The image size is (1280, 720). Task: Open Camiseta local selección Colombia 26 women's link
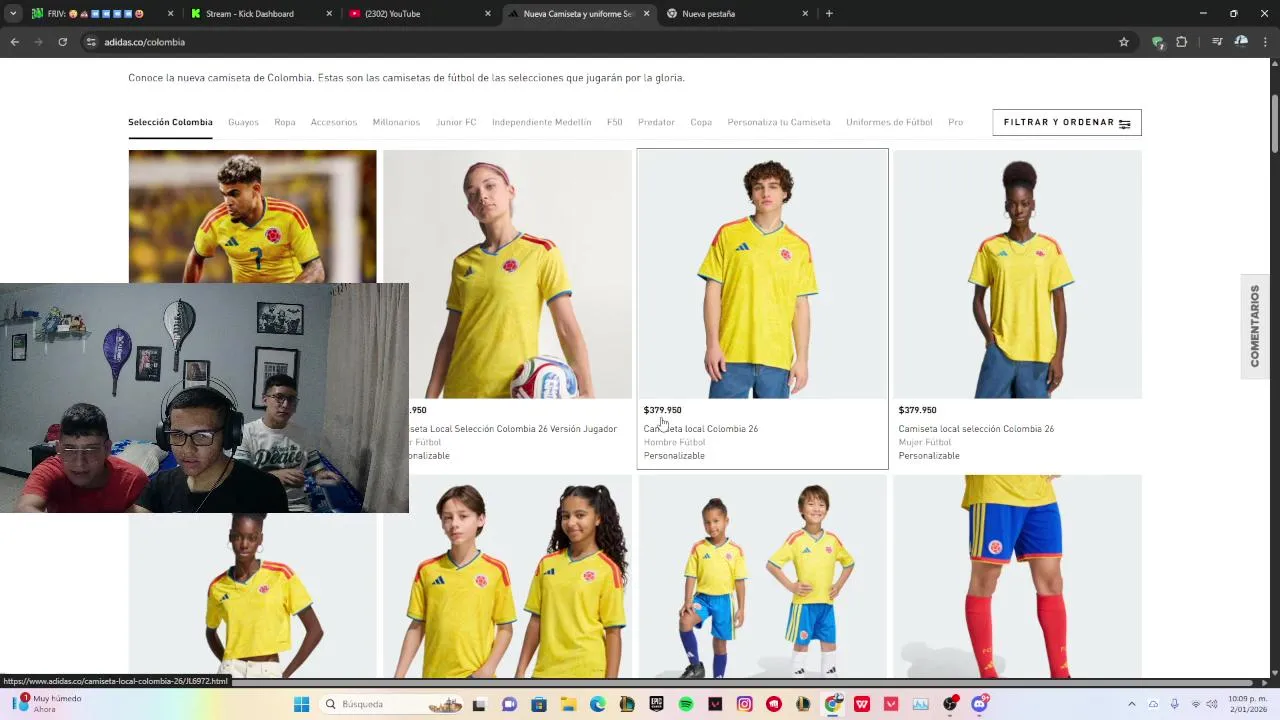[976, 429]
